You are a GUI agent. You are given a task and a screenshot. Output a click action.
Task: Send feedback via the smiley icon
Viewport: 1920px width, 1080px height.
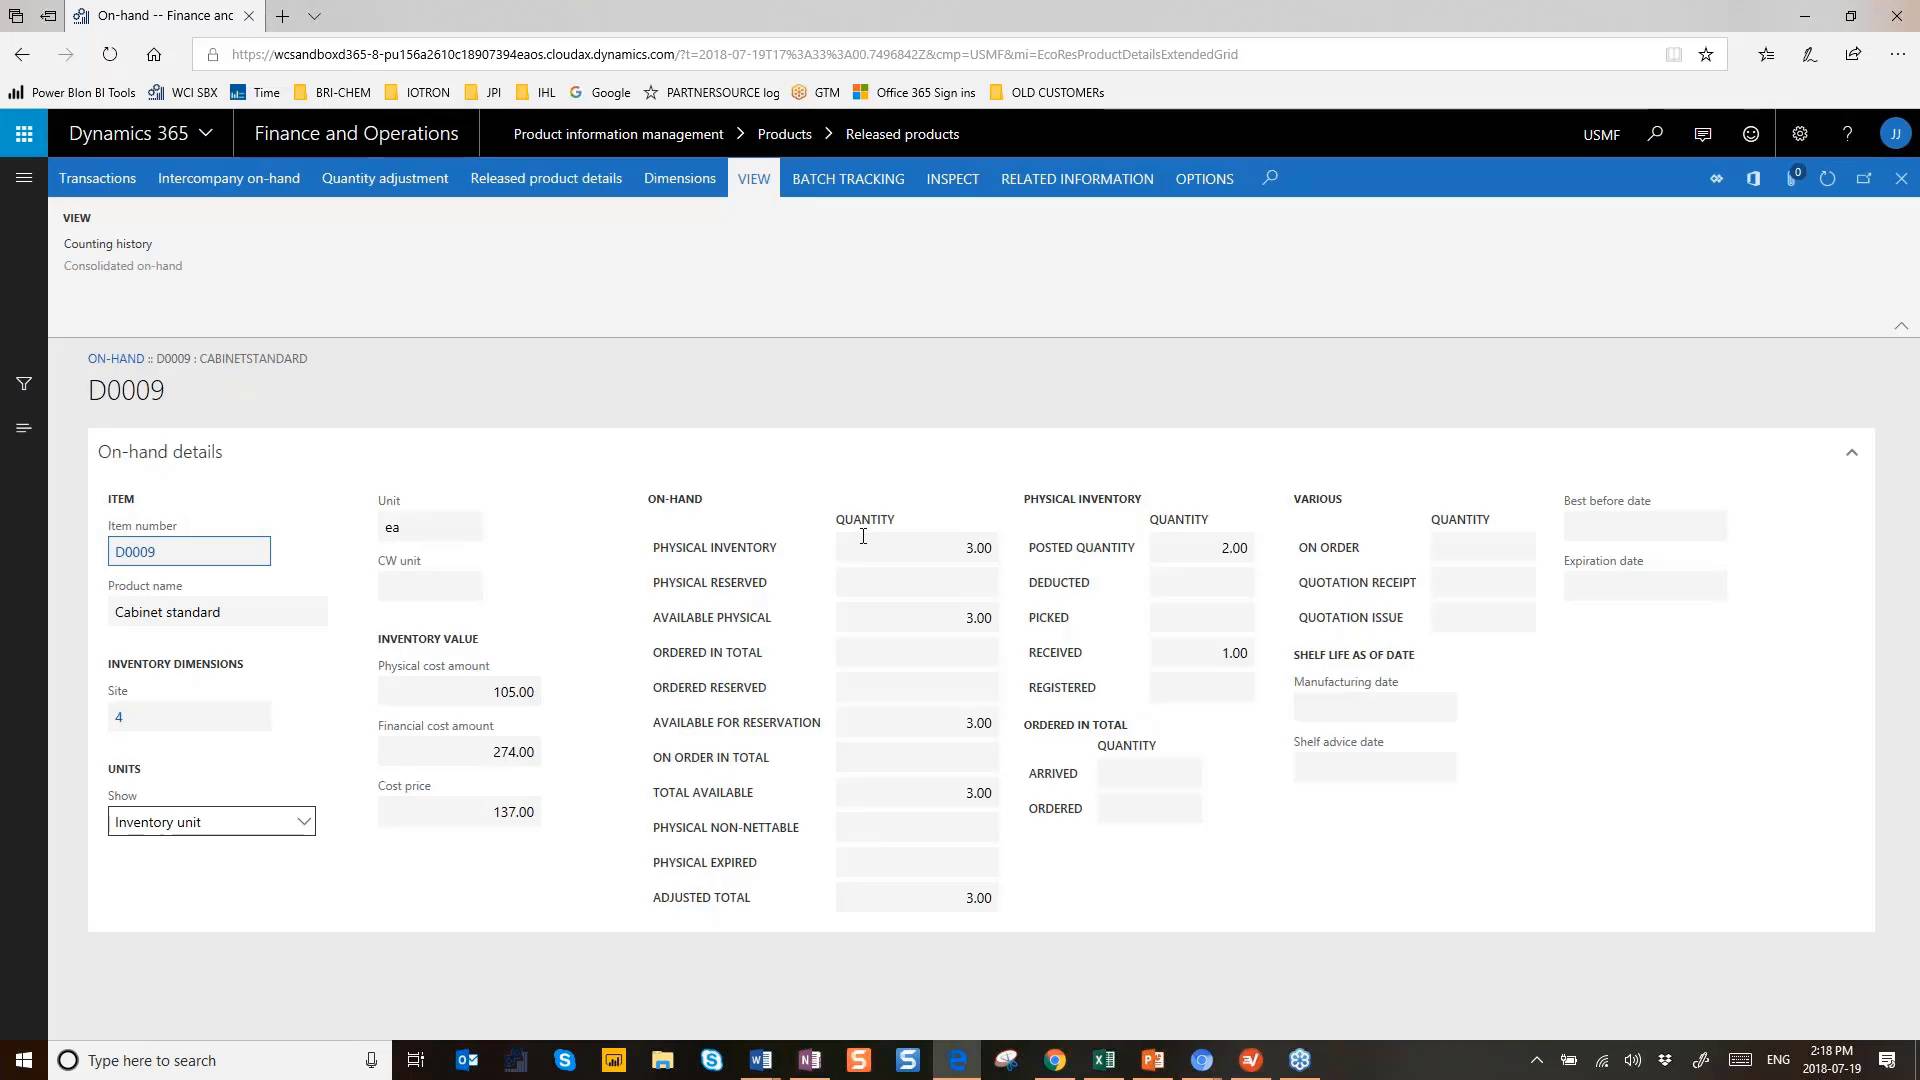[x=1750, y=133]
